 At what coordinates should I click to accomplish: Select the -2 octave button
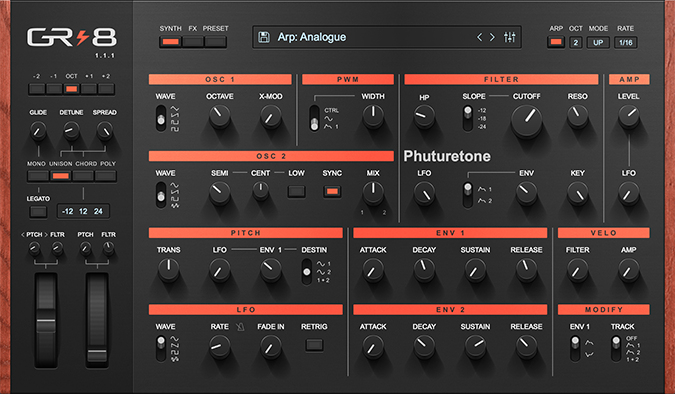click(37, 89)
